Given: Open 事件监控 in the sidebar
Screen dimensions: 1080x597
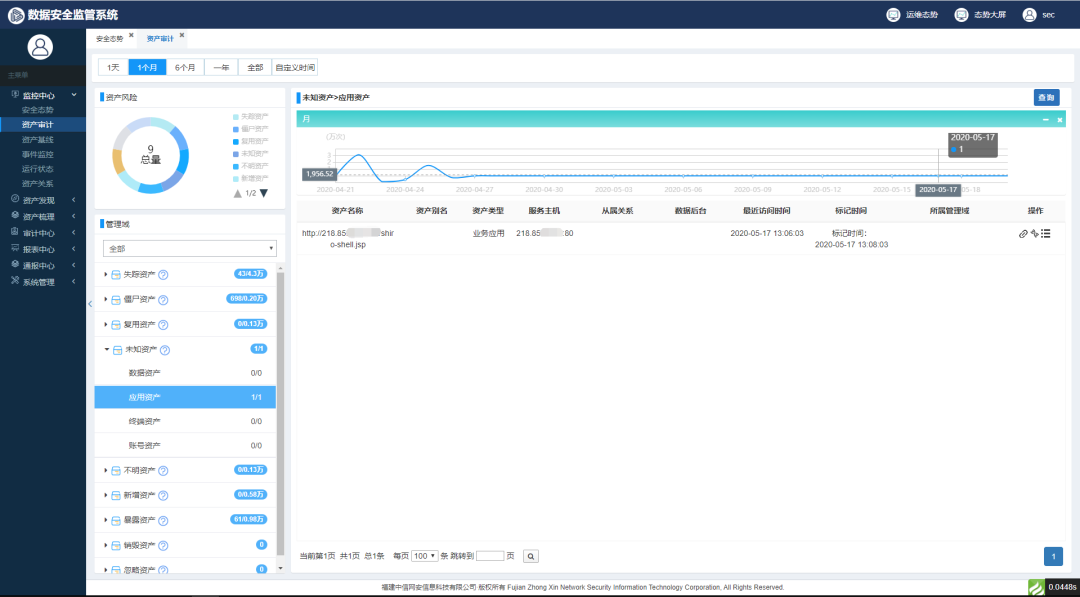Looking at the screenshot, I should click(x=37, y=155).
